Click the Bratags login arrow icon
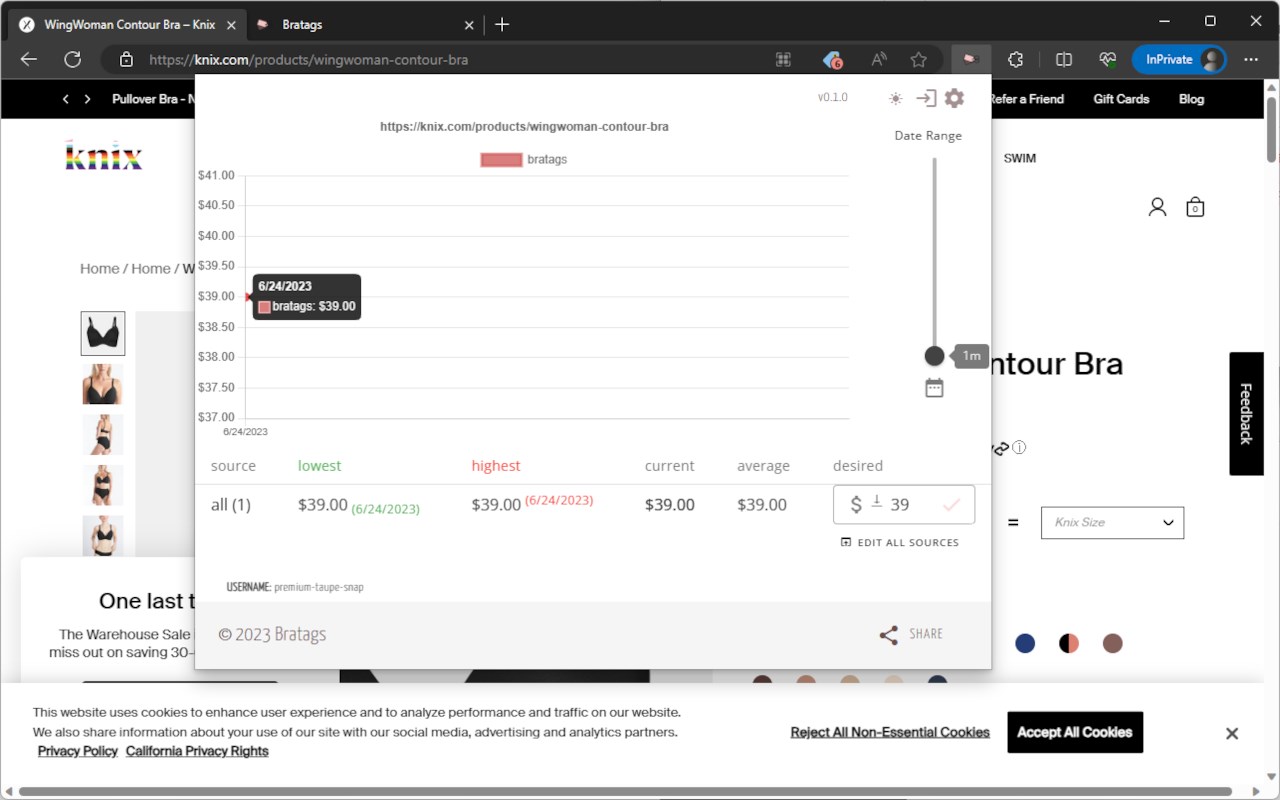This screenshot has width=1280, height=800. pos(926,98)
